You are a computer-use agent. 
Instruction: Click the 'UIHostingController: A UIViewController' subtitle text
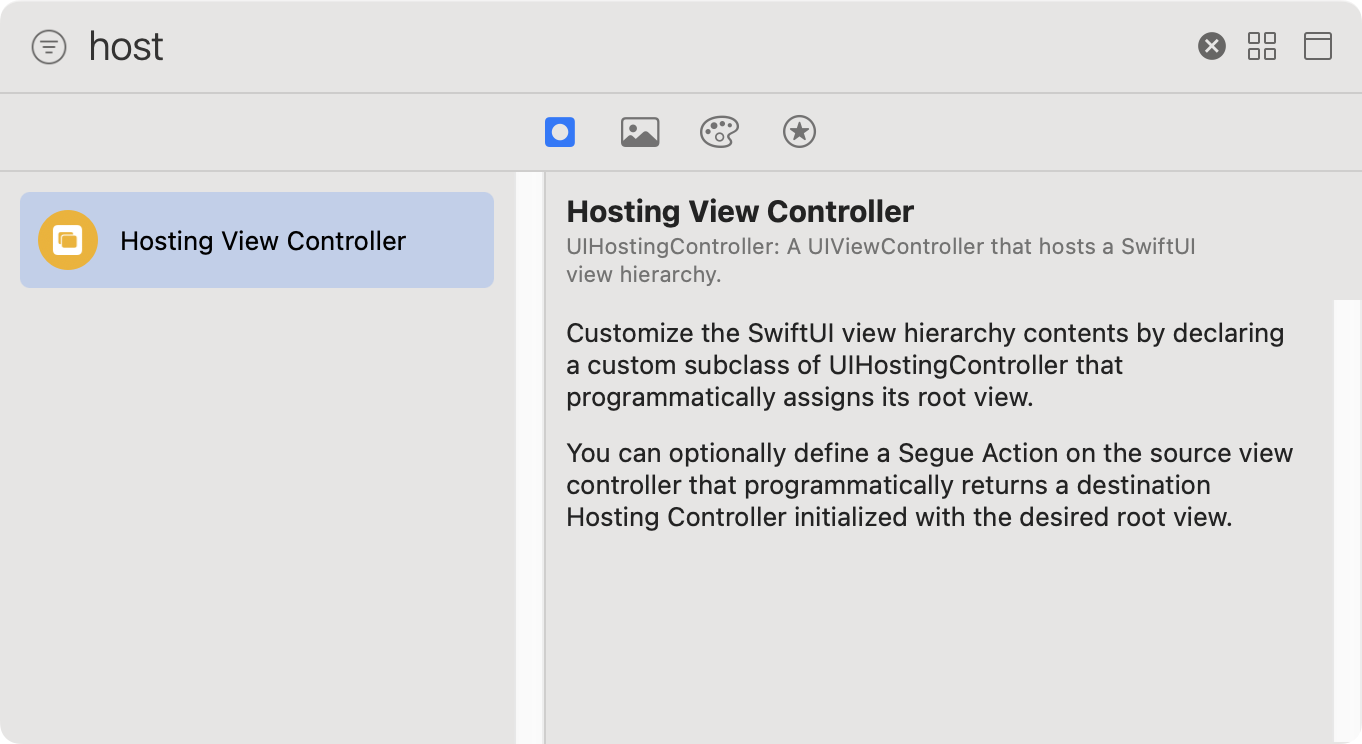click(x=881, y=260)
